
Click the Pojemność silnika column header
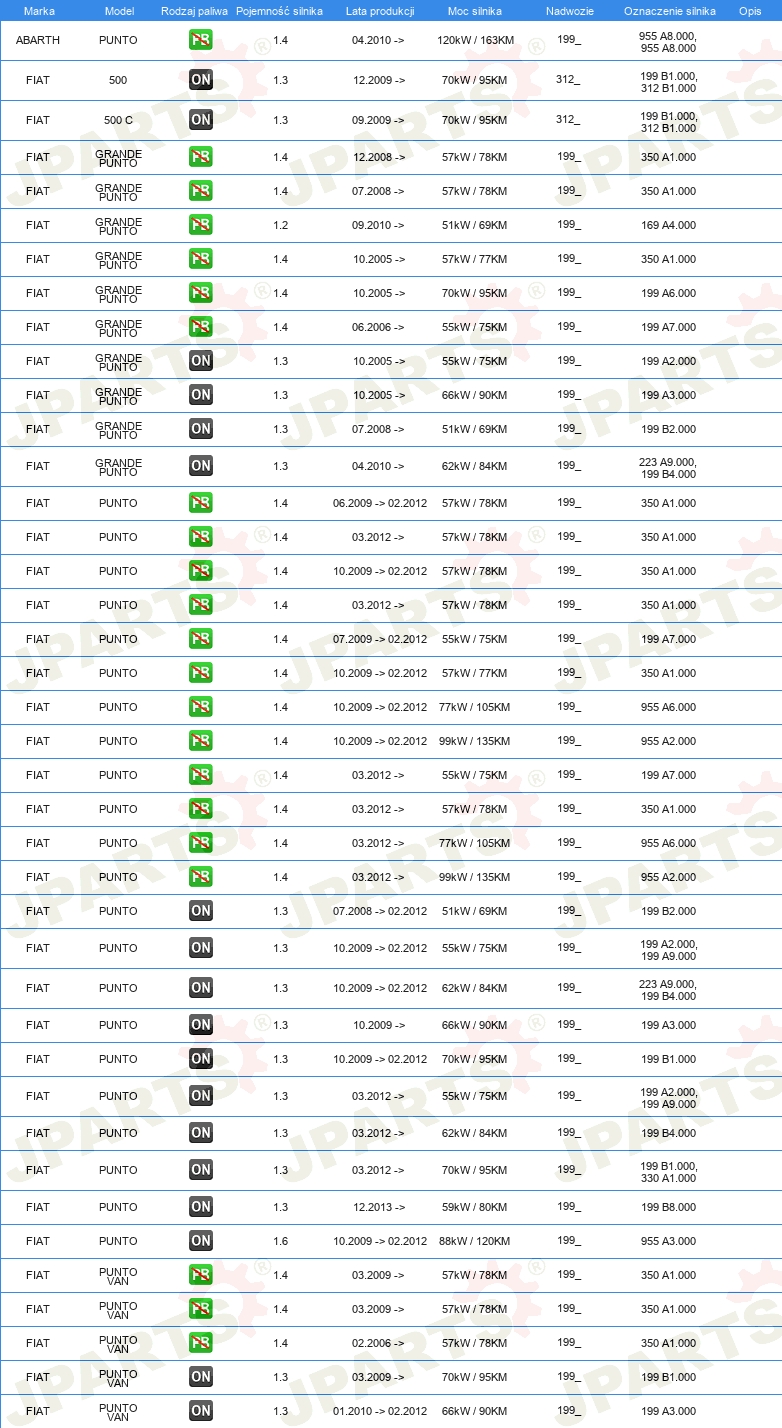(x=279, y=10)
